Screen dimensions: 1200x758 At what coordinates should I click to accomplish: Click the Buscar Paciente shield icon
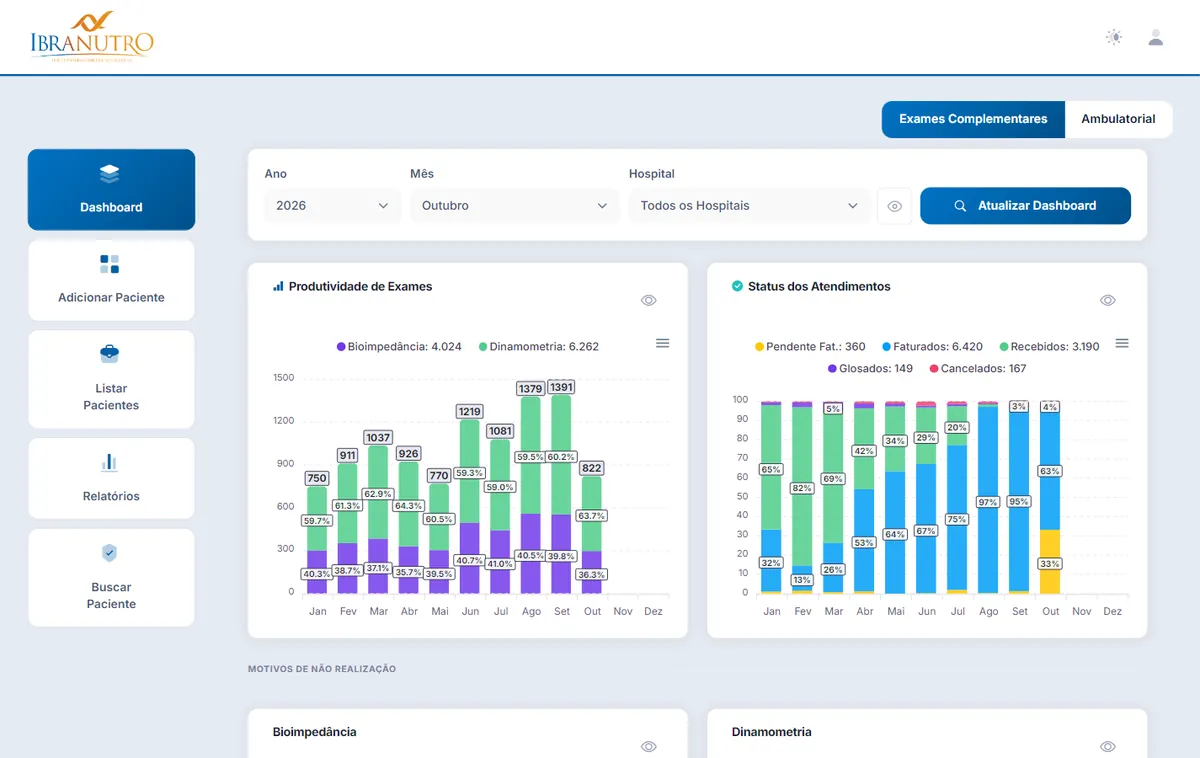click(110, 553)
